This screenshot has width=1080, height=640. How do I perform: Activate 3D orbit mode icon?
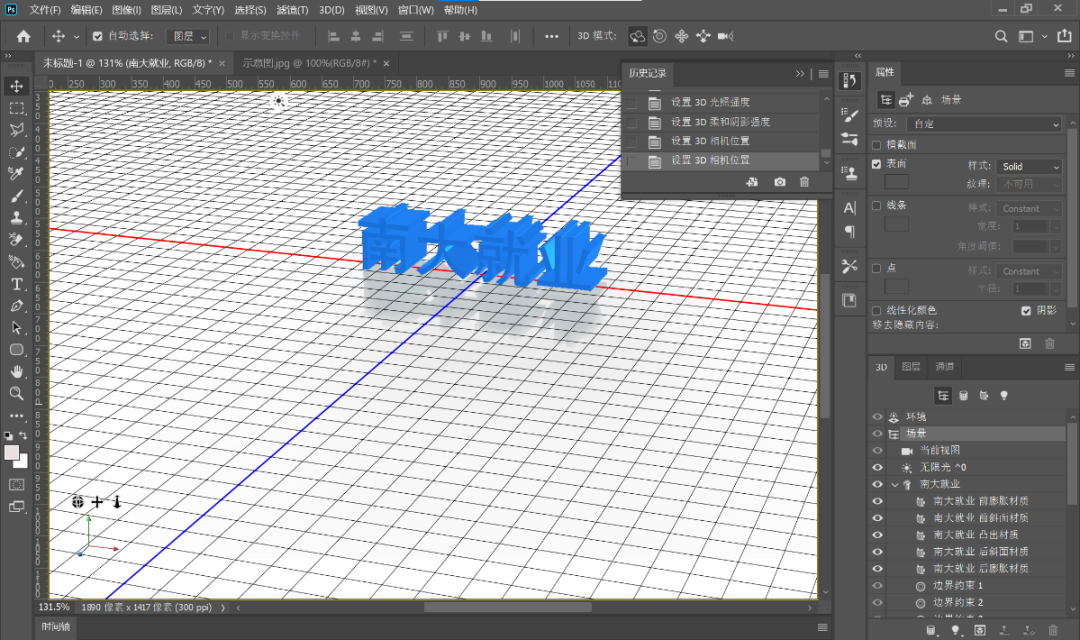(638, 36)
